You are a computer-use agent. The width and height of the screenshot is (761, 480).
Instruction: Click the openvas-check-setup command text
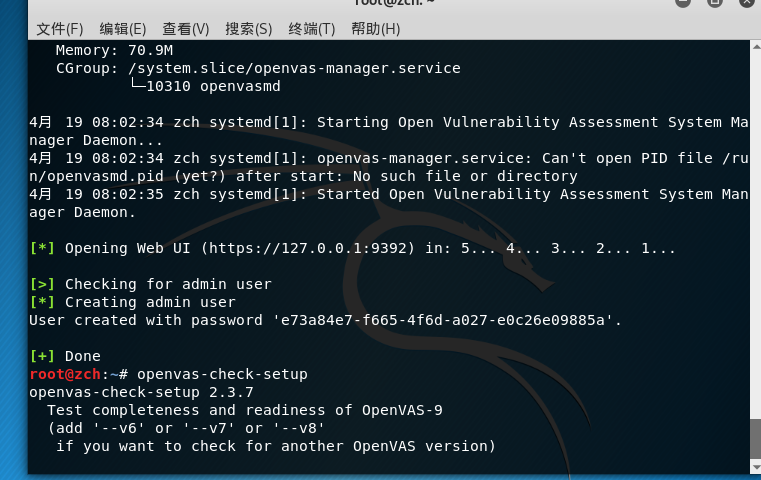point(222,374)
